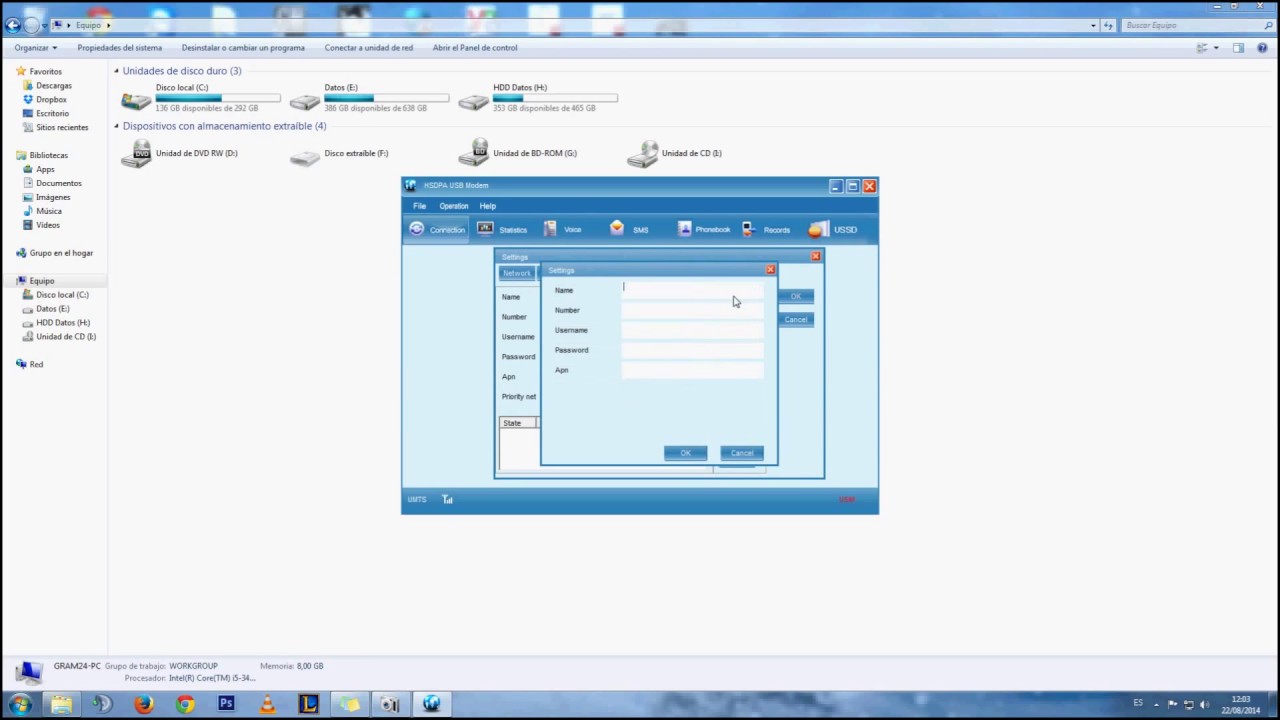The width and height of the screenshot is (1280, 720).
Task: Open the address bar history dropdown in Explorer
Action: (x=1093, y=25)
